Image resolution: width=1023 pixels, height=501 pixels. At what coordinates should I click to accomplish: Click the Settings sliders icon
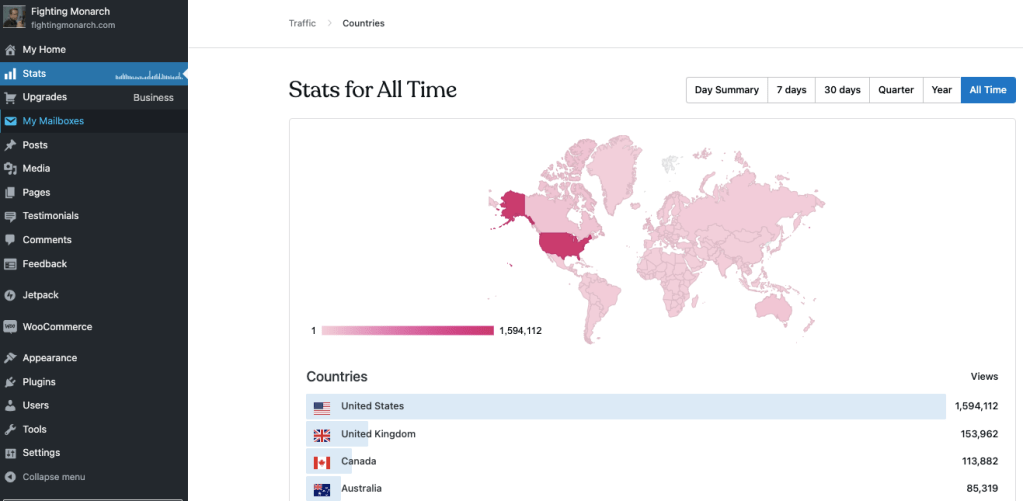[10, 453]
